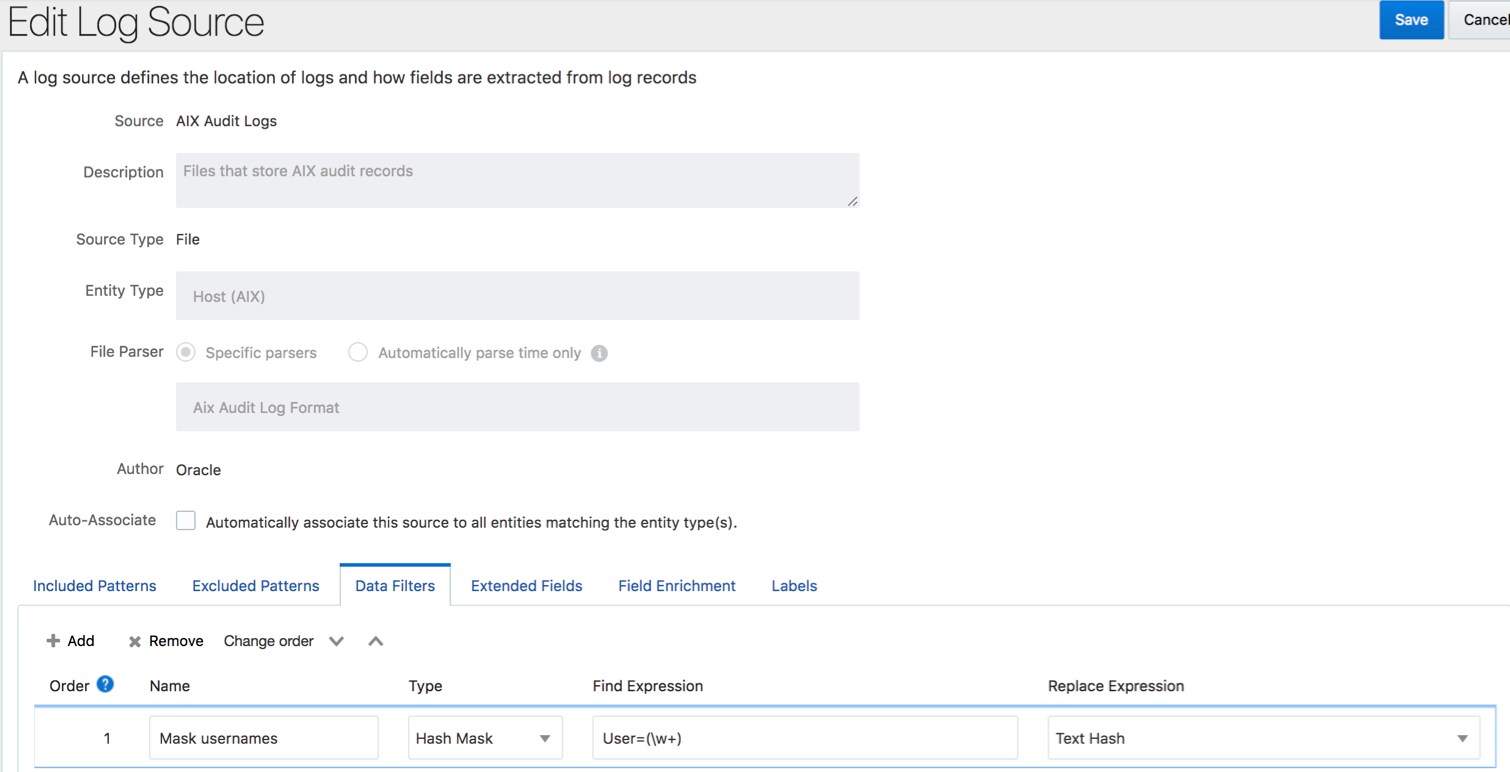Click the Cancel button

click(x=1483, y=20)
